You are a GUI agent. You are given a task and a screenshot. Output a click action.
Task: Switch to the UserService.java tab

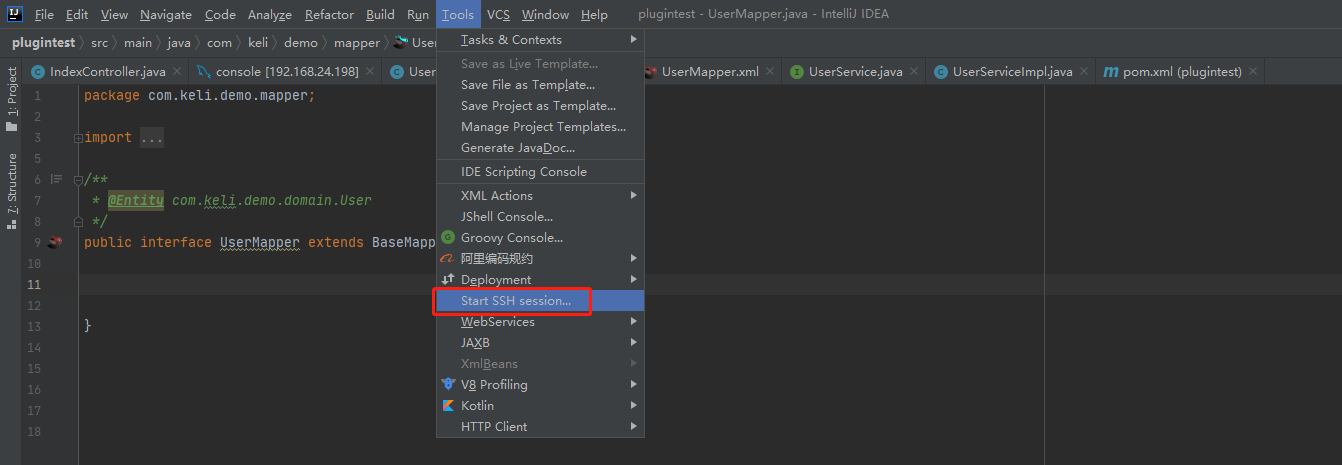[x=855, y=72]
